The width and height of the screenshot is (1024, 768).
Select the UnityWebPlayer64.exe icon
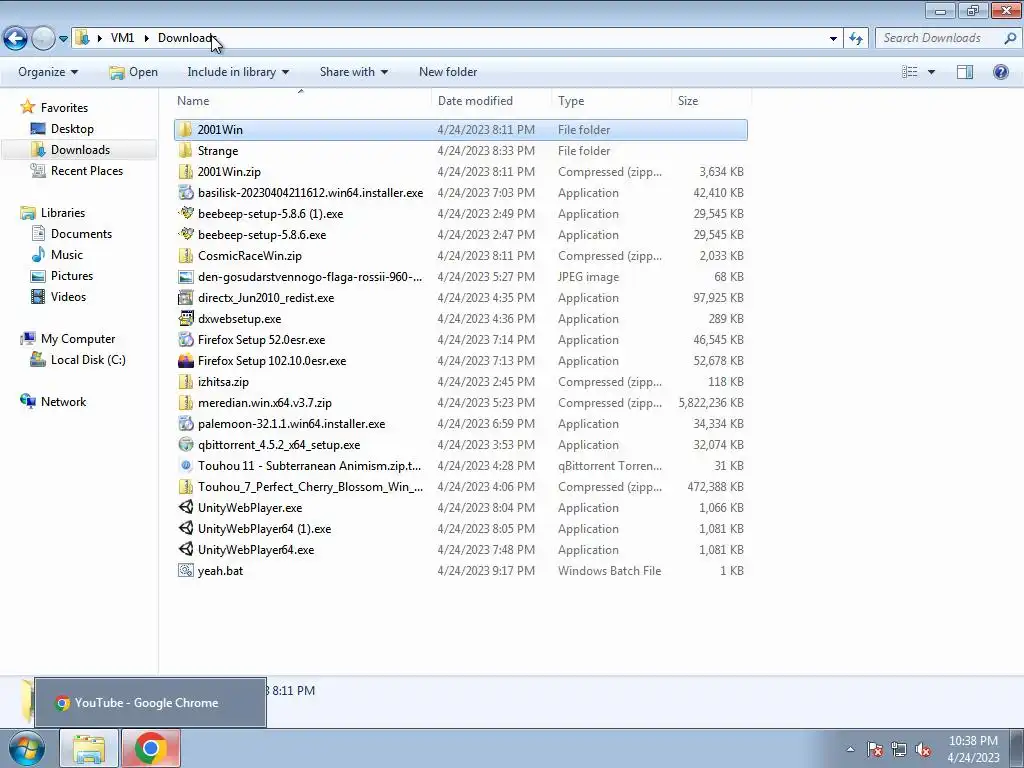click(x=185, y=550)
